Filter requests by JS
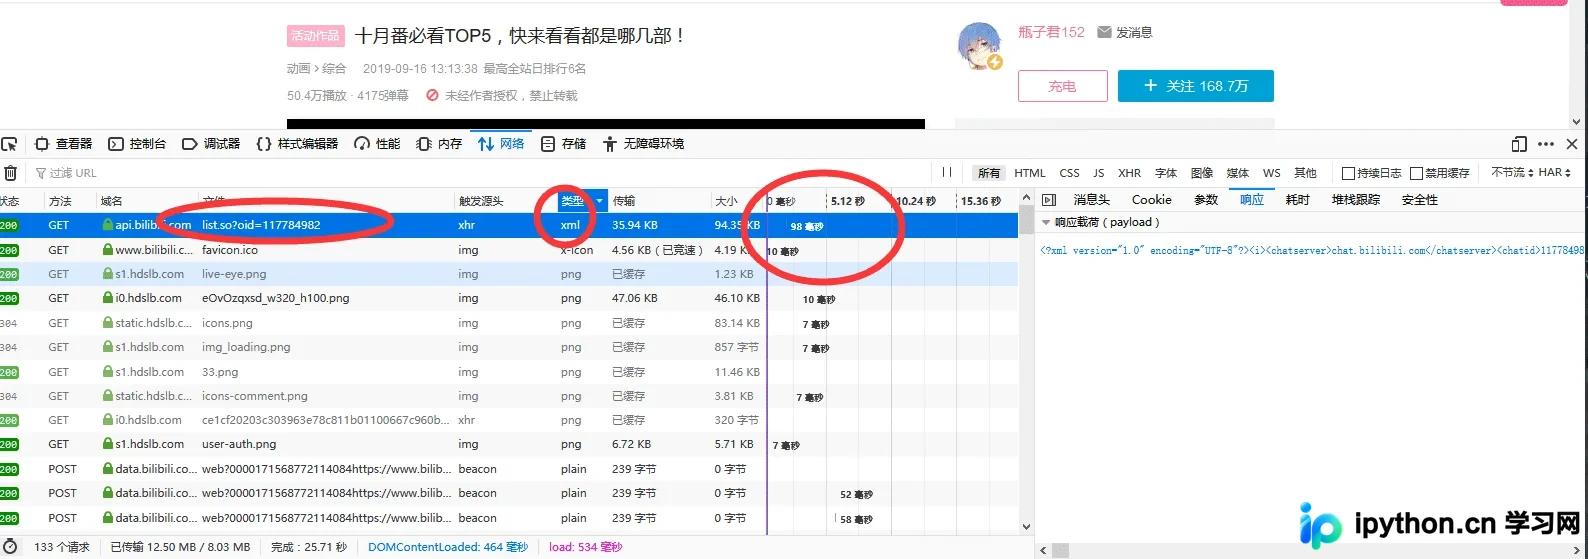This screenshot has height=559, width=1588. tap(1099, 173)
